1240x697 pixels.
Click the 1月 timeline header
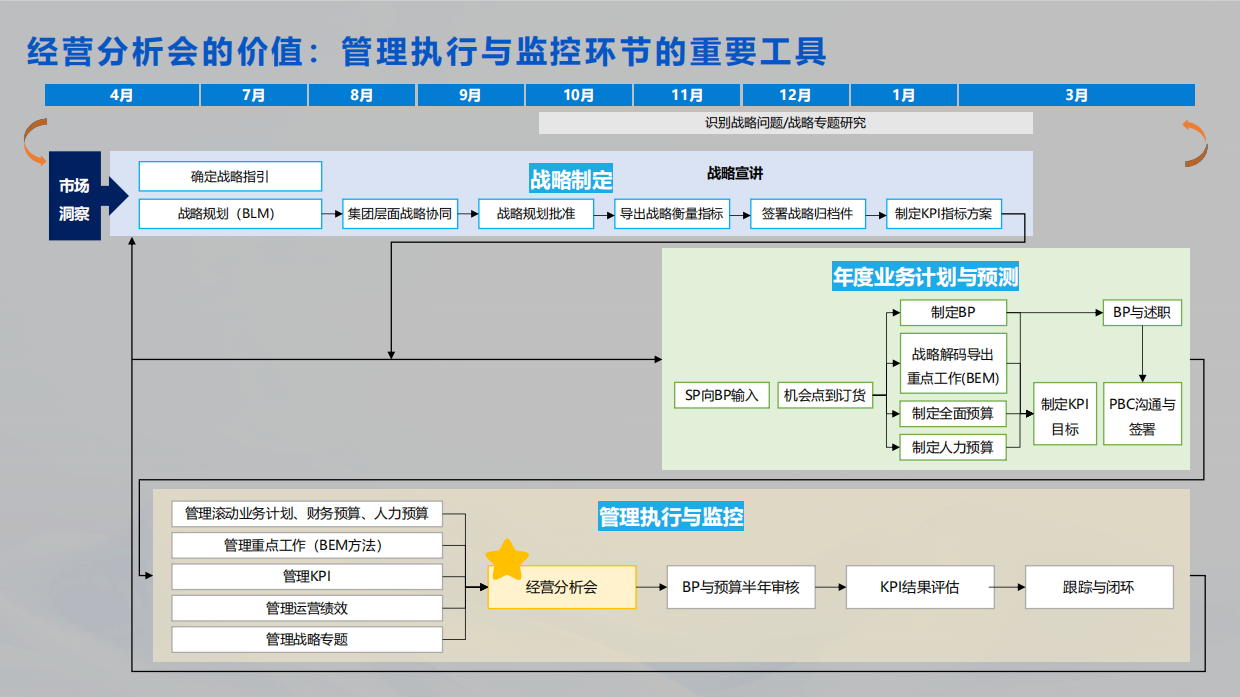(x=903, y=95)
